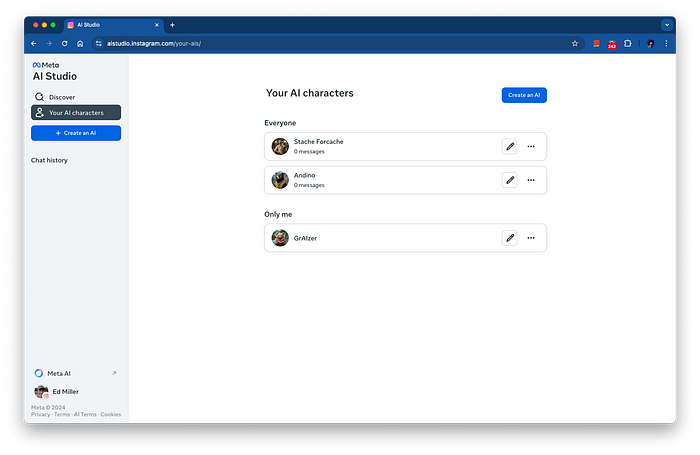
Task: Click Ed Miller's profile avatar
Action: pyautogui.click(x=42, y=392)
